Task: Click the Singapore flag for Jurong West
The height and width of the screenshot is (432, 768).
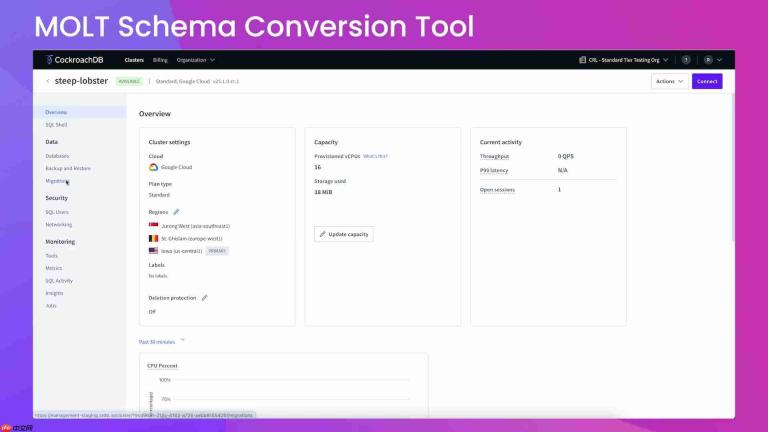Action: coord(153,226)
